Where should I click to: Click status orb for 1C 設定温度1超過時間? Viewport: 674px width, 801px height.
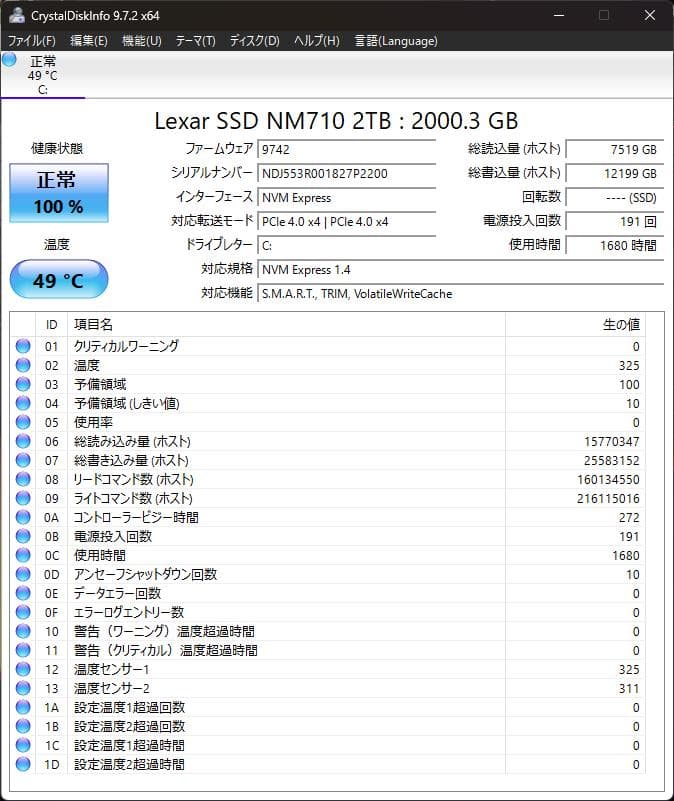(x=23, y=745)
